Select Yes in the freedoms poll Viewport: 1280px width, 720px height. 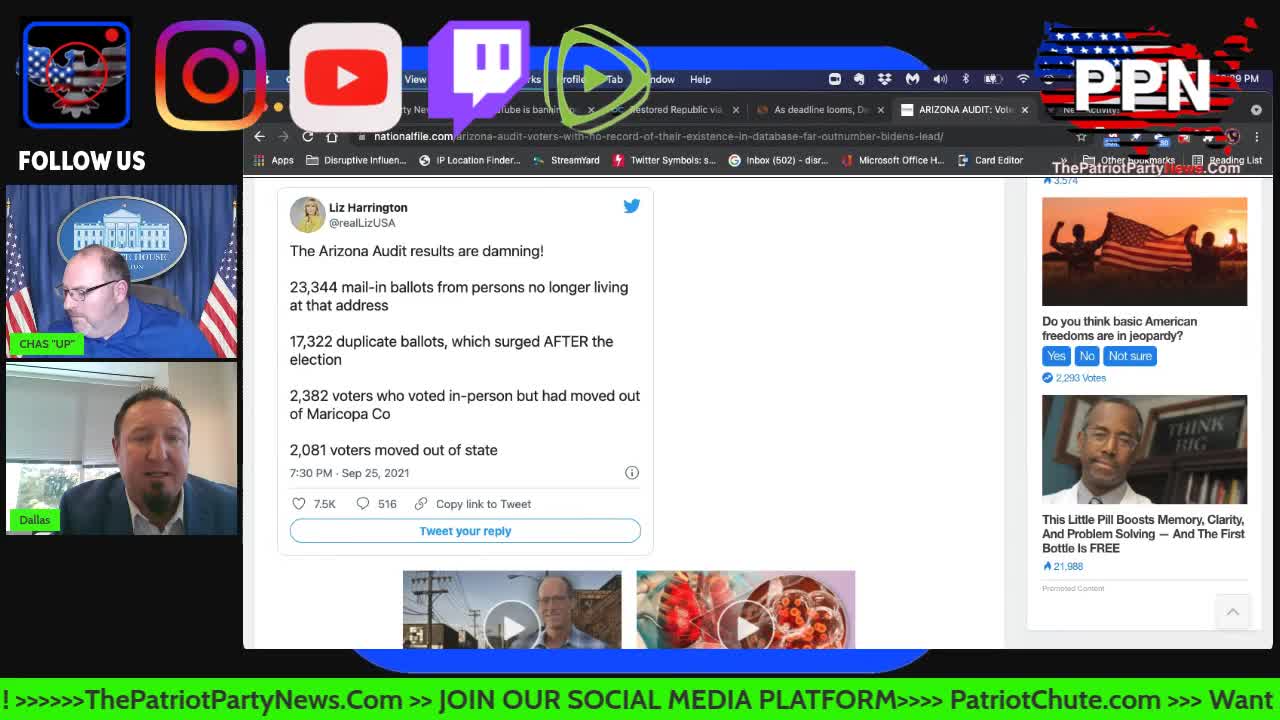tap(1056, 356)
